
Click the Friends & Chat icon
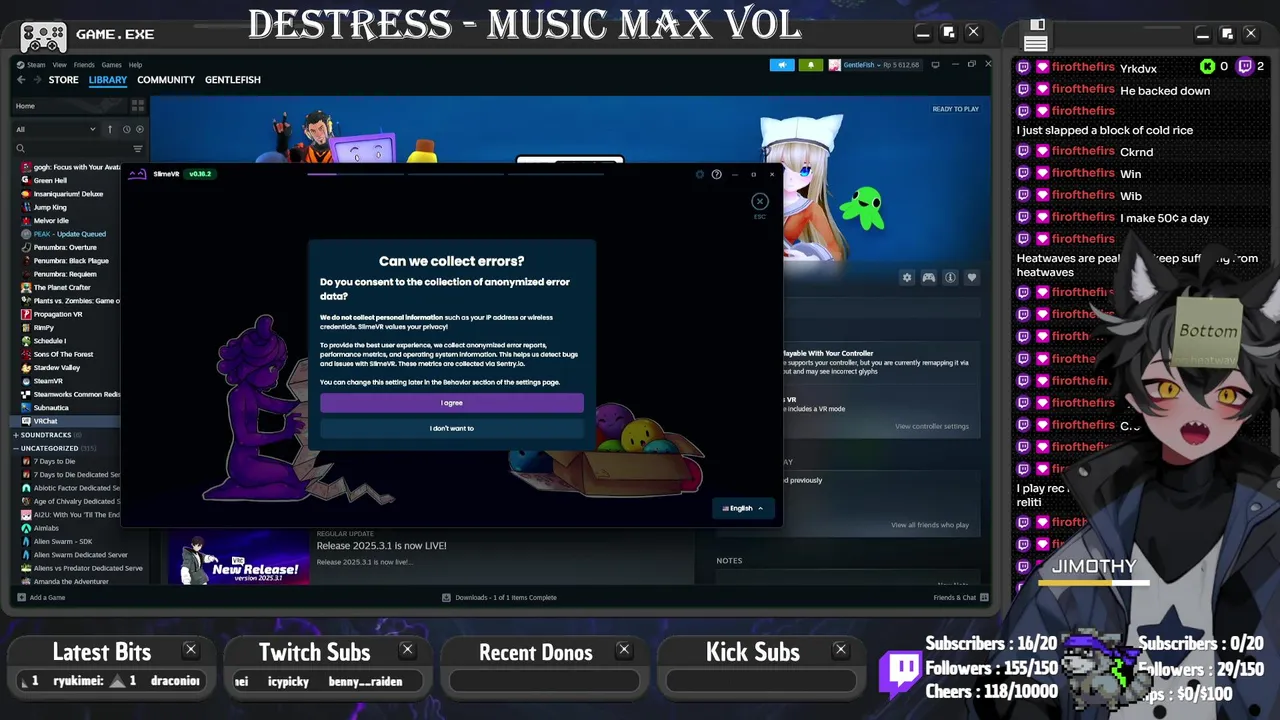click(x=984, y=597)
